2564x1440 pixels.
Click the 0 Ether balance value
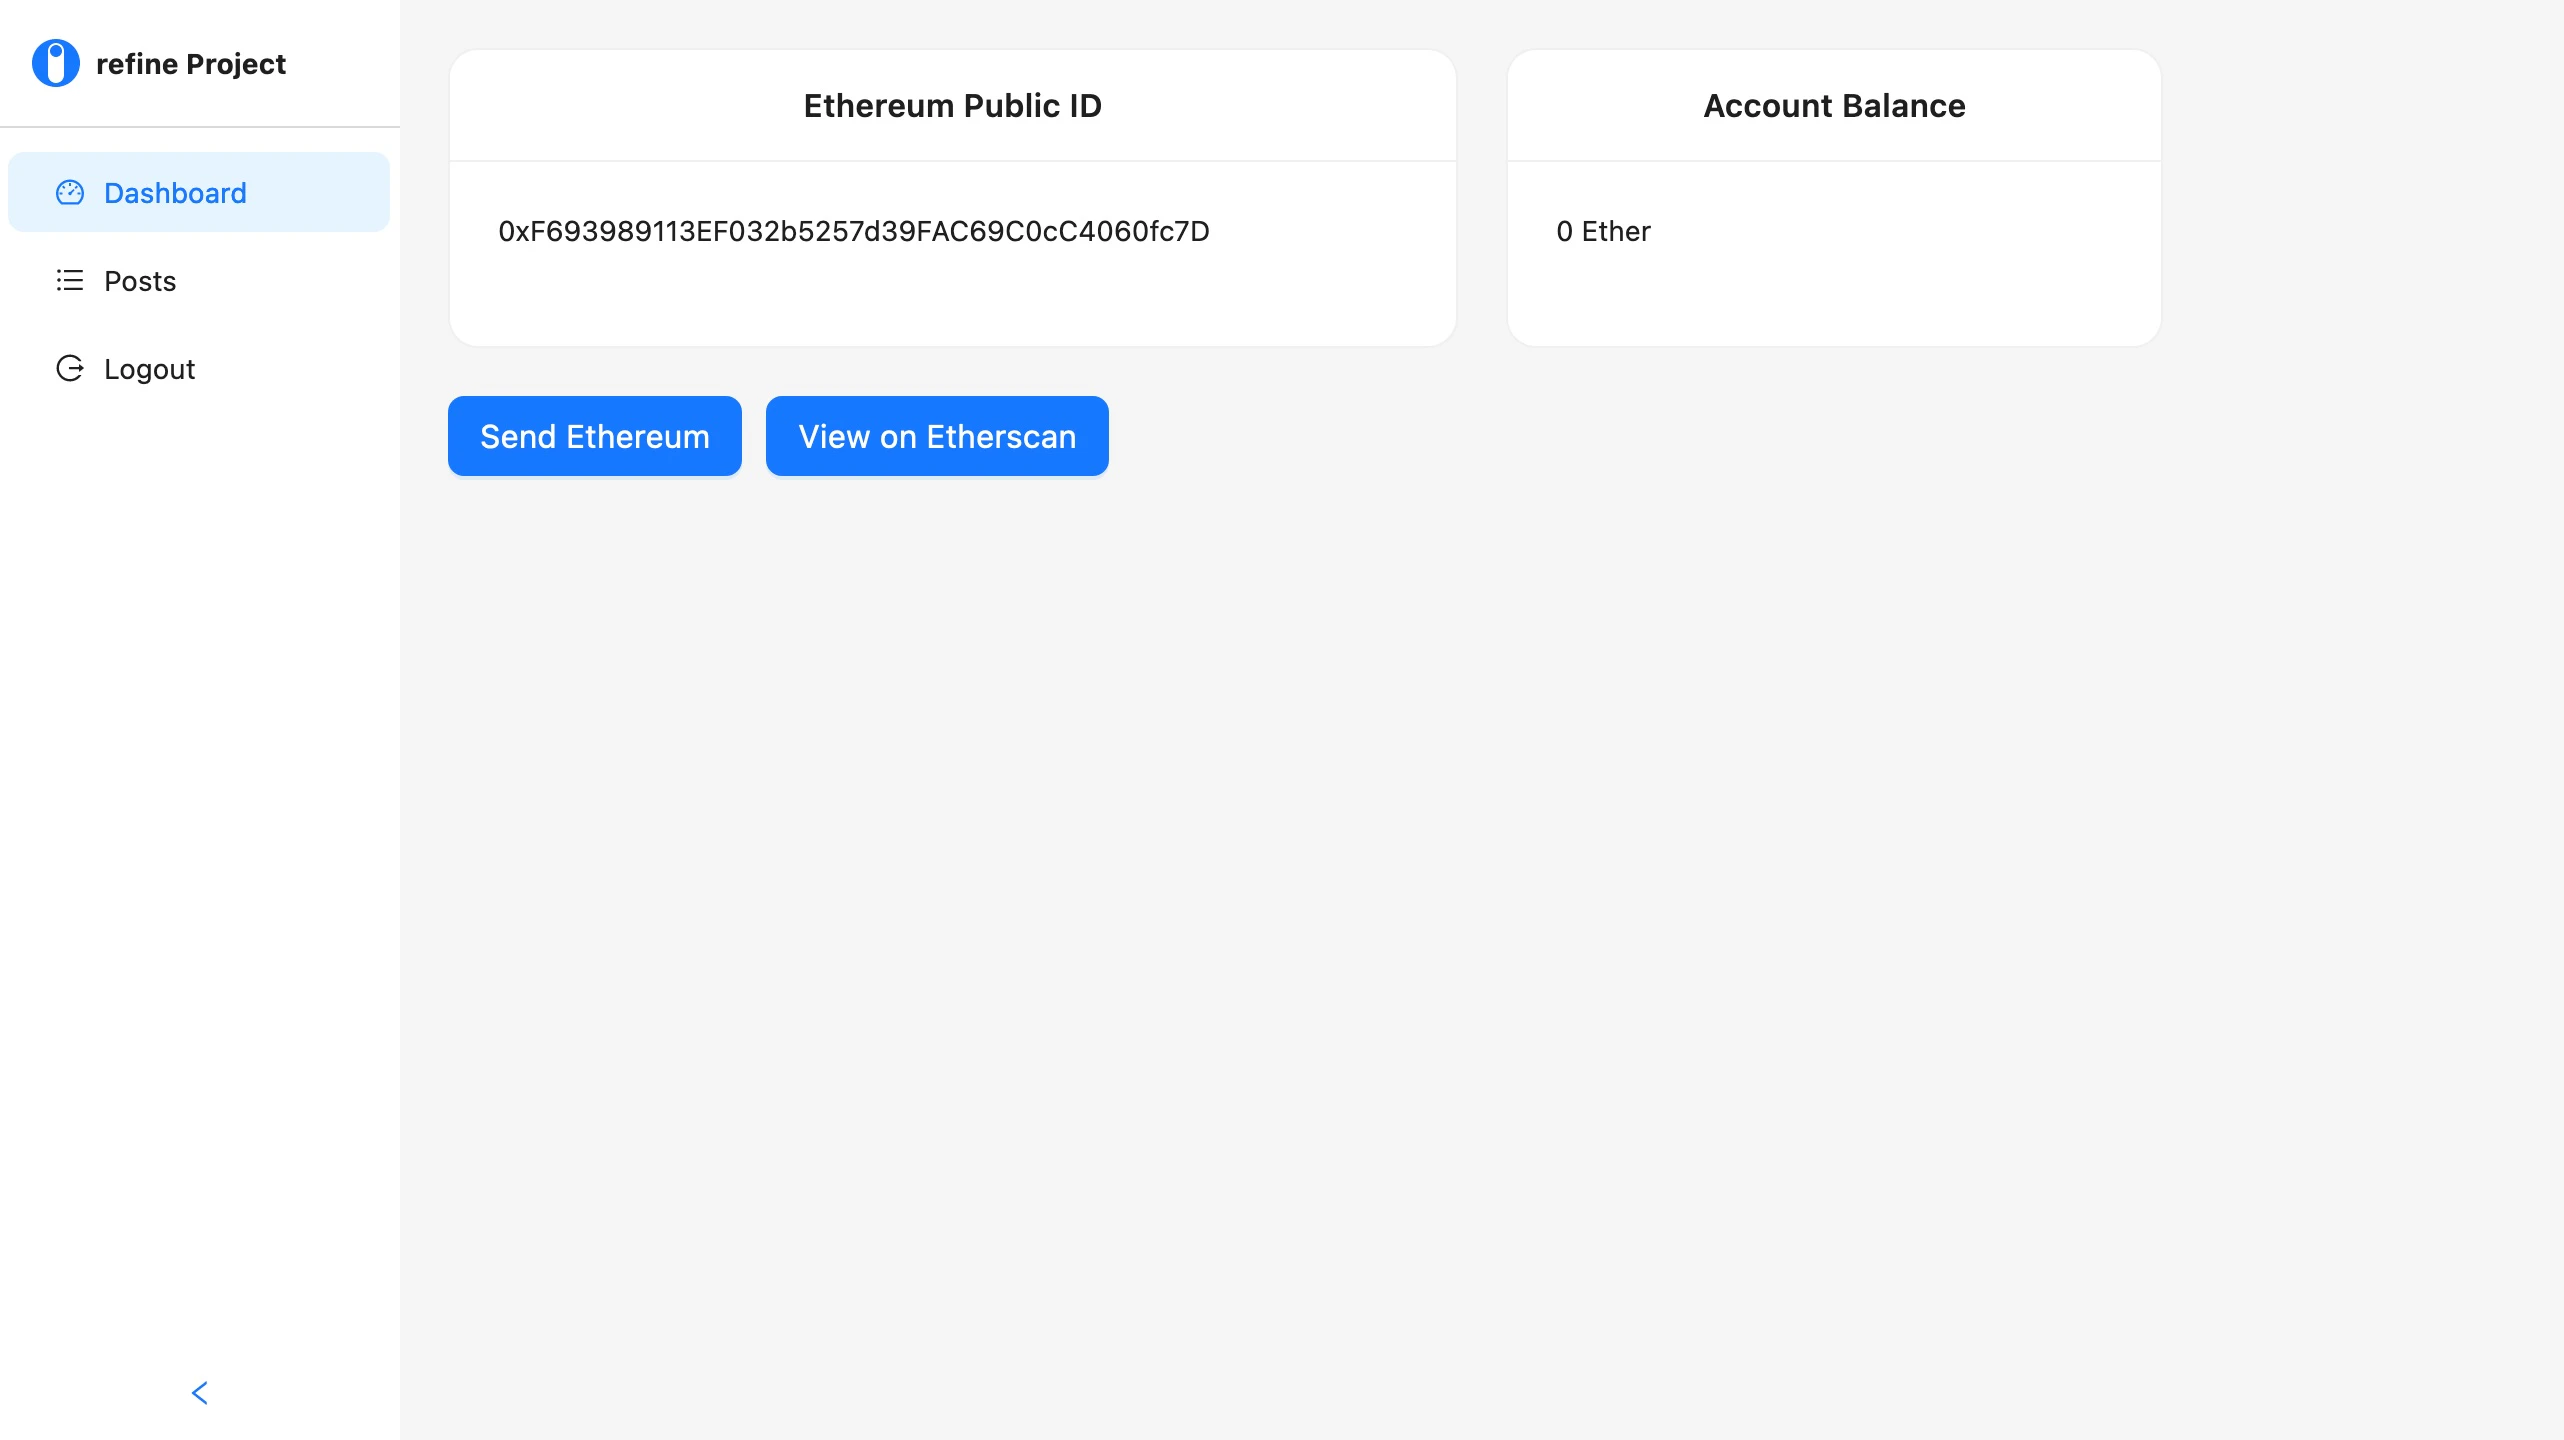point(1603,231)
